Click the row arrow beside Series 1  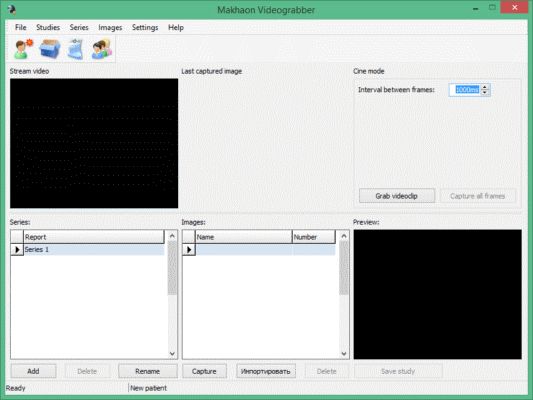click(x=17, y=249)
